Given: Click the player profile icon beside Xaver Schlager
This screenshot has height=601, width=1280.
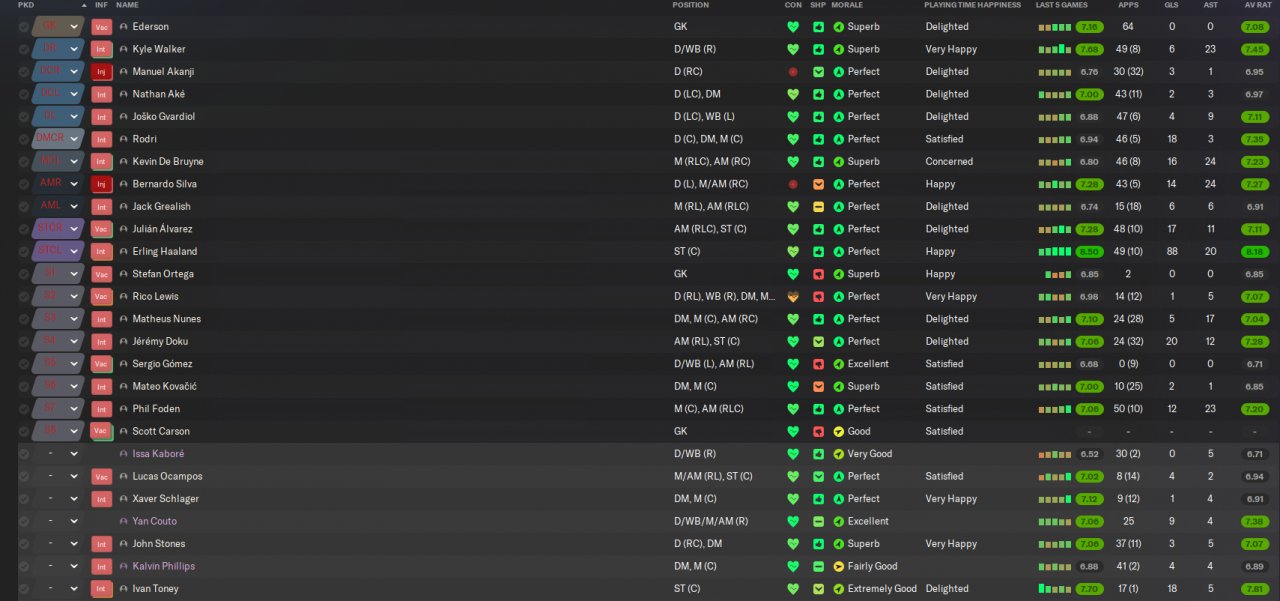Looking at the screenshot, I should pyautogui.click(x=123, y=499).
